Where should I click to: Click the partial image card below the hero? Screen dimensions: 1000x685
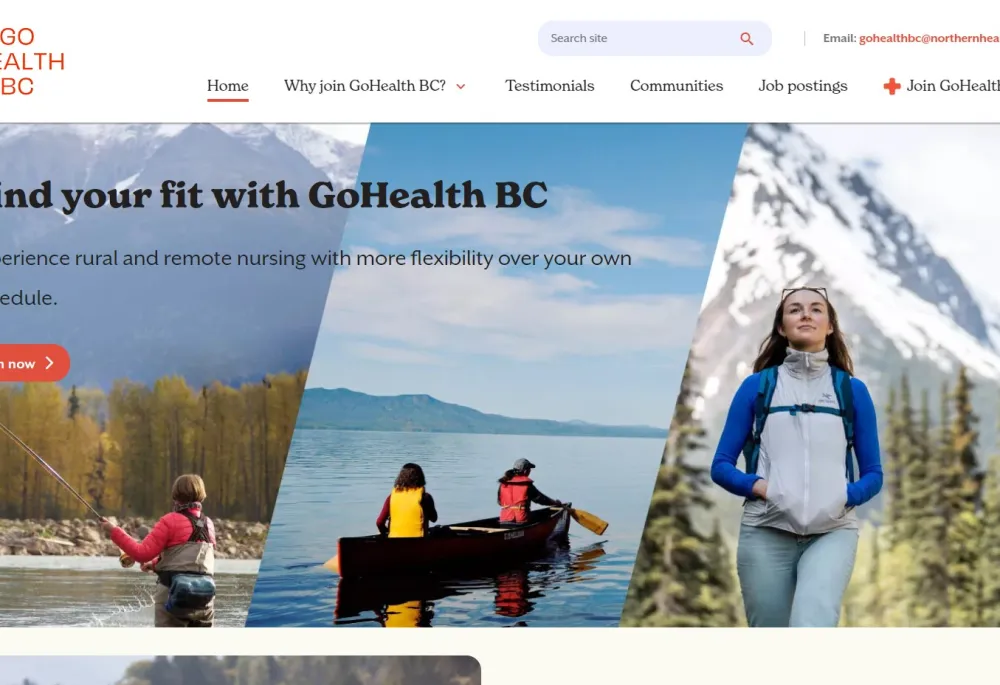tap(240, 670)
